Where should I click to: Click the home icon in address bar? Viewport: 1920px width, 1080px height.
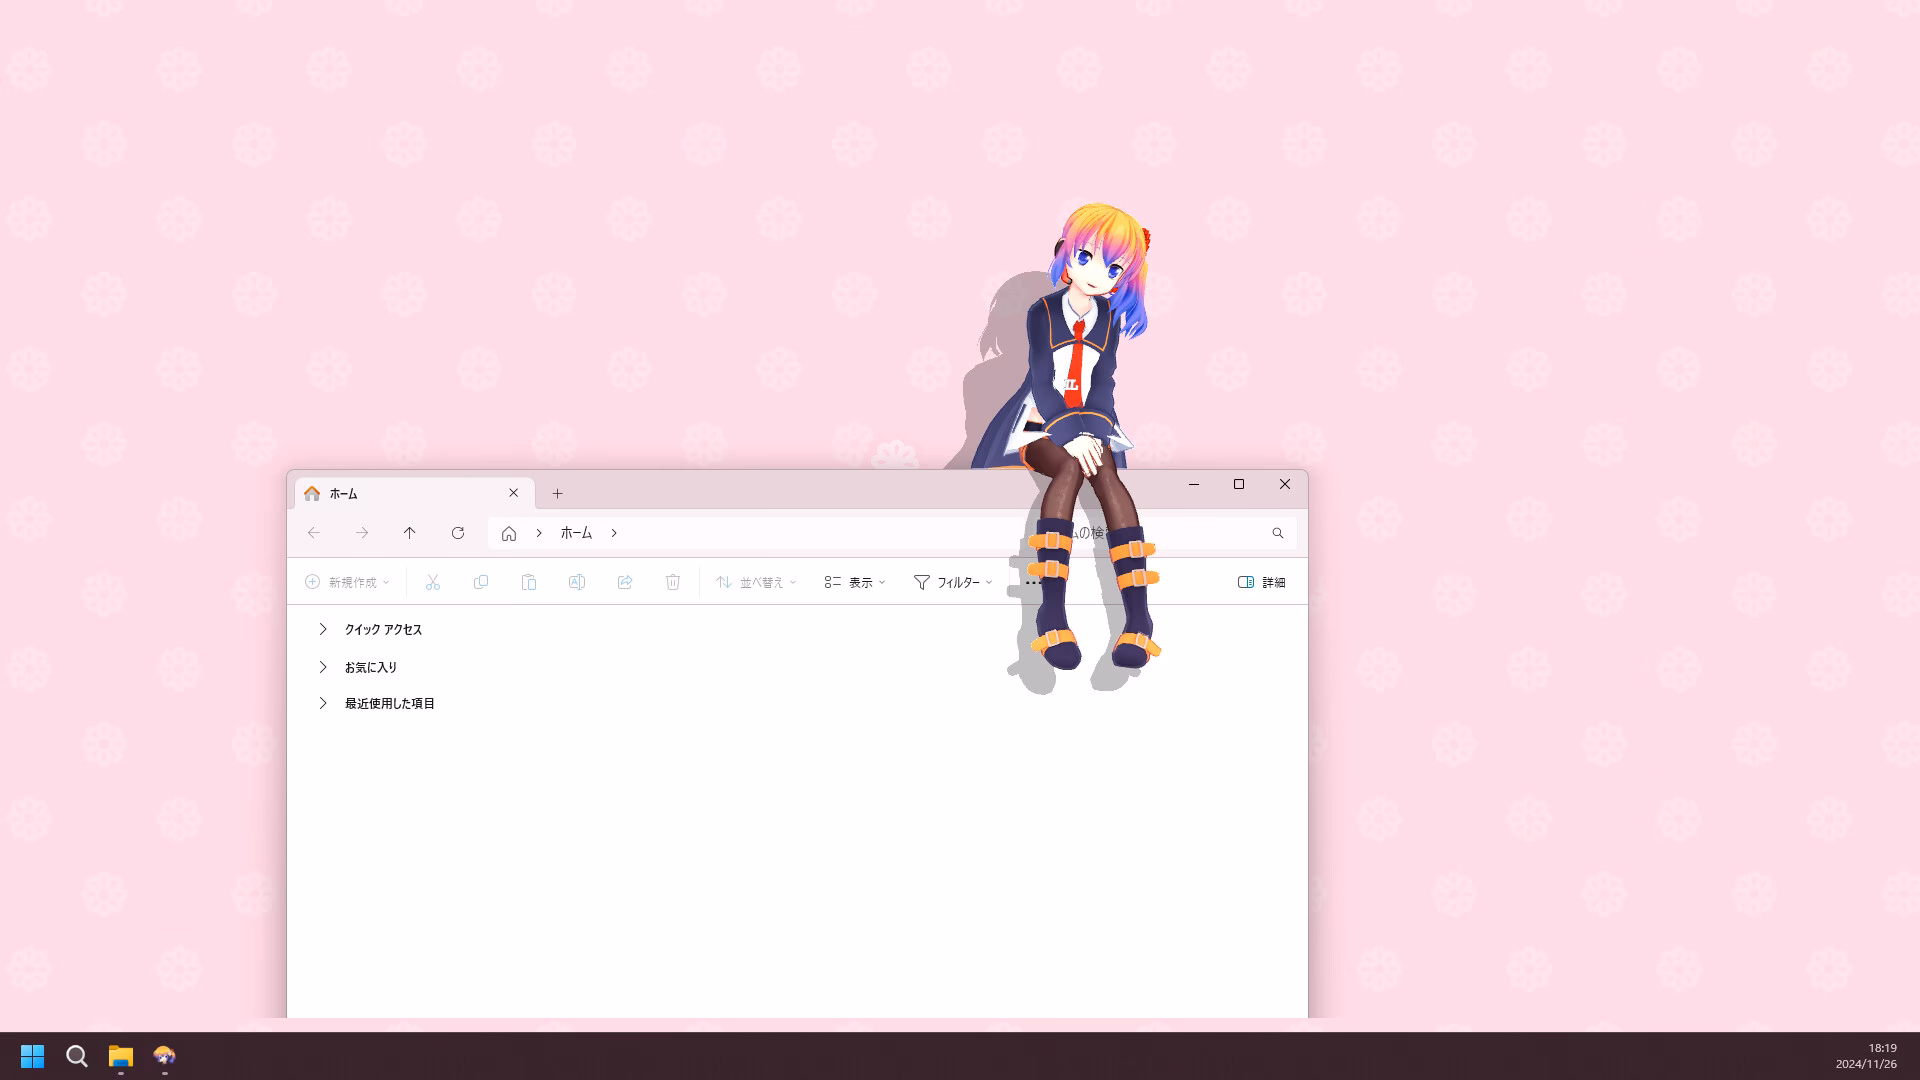(509, 533)
